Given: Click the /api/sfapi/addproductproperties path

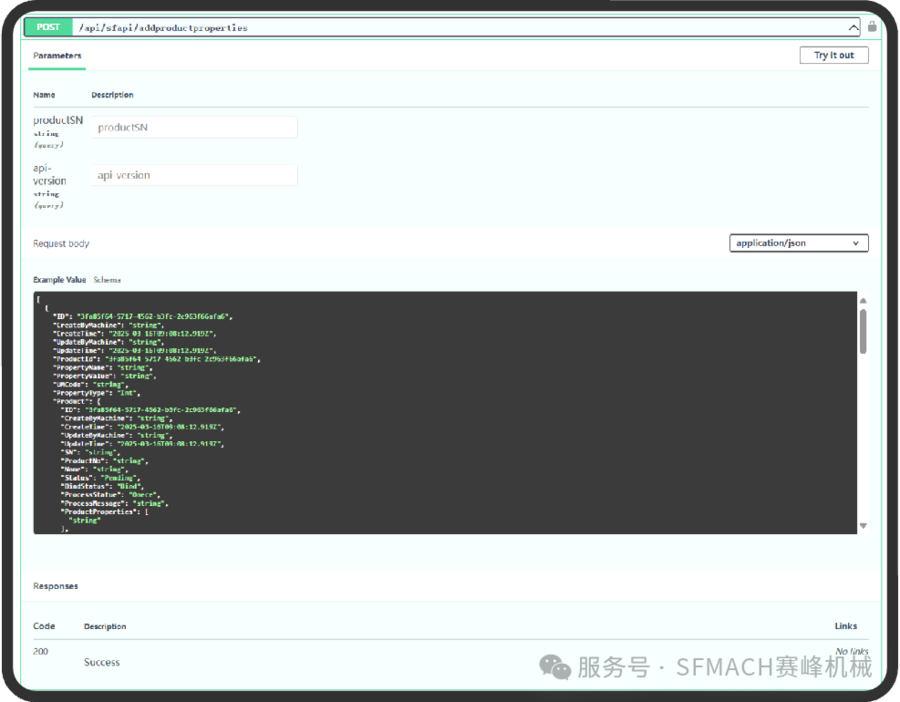Looking at the screenshot, I should click(x=163, y=28).
